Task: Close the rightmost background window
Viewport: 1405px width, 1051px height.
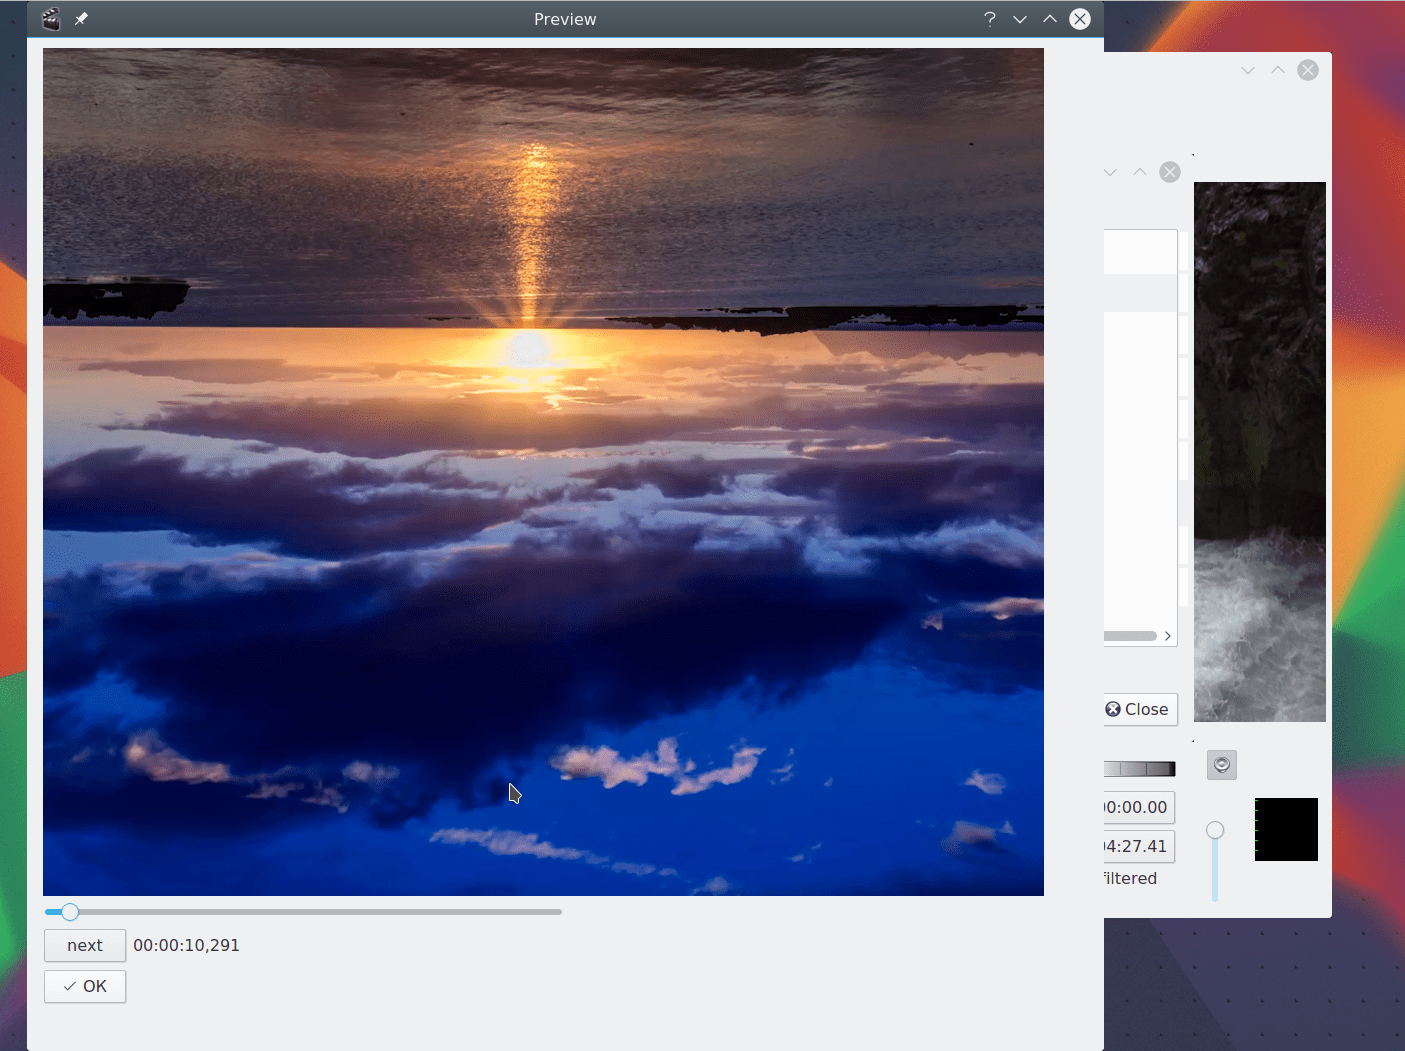Action: (x=1307, y=70)
